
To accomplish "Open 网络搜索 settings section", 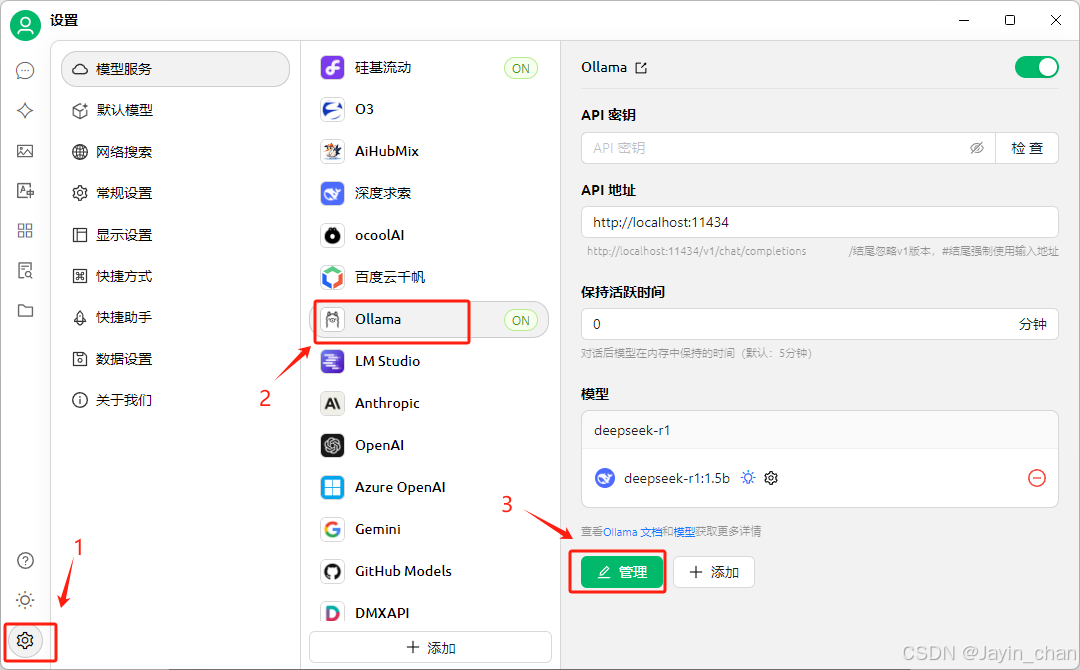I will [x=175, y=152].
